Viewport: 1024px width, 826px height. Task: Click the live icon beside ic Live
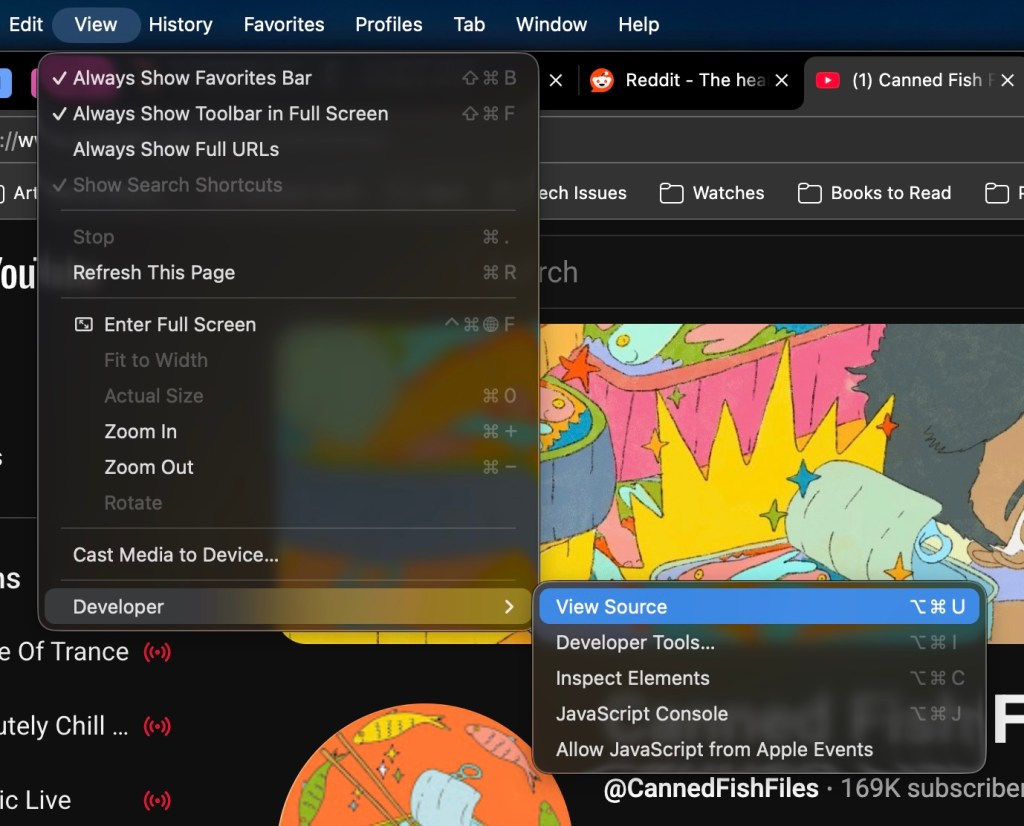[157, 800]
